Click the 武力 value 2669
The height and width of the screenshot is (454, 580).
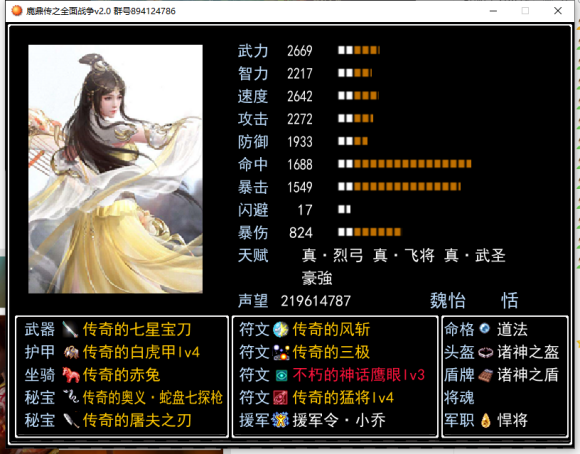pyautogui.click(x=300, y=51)
